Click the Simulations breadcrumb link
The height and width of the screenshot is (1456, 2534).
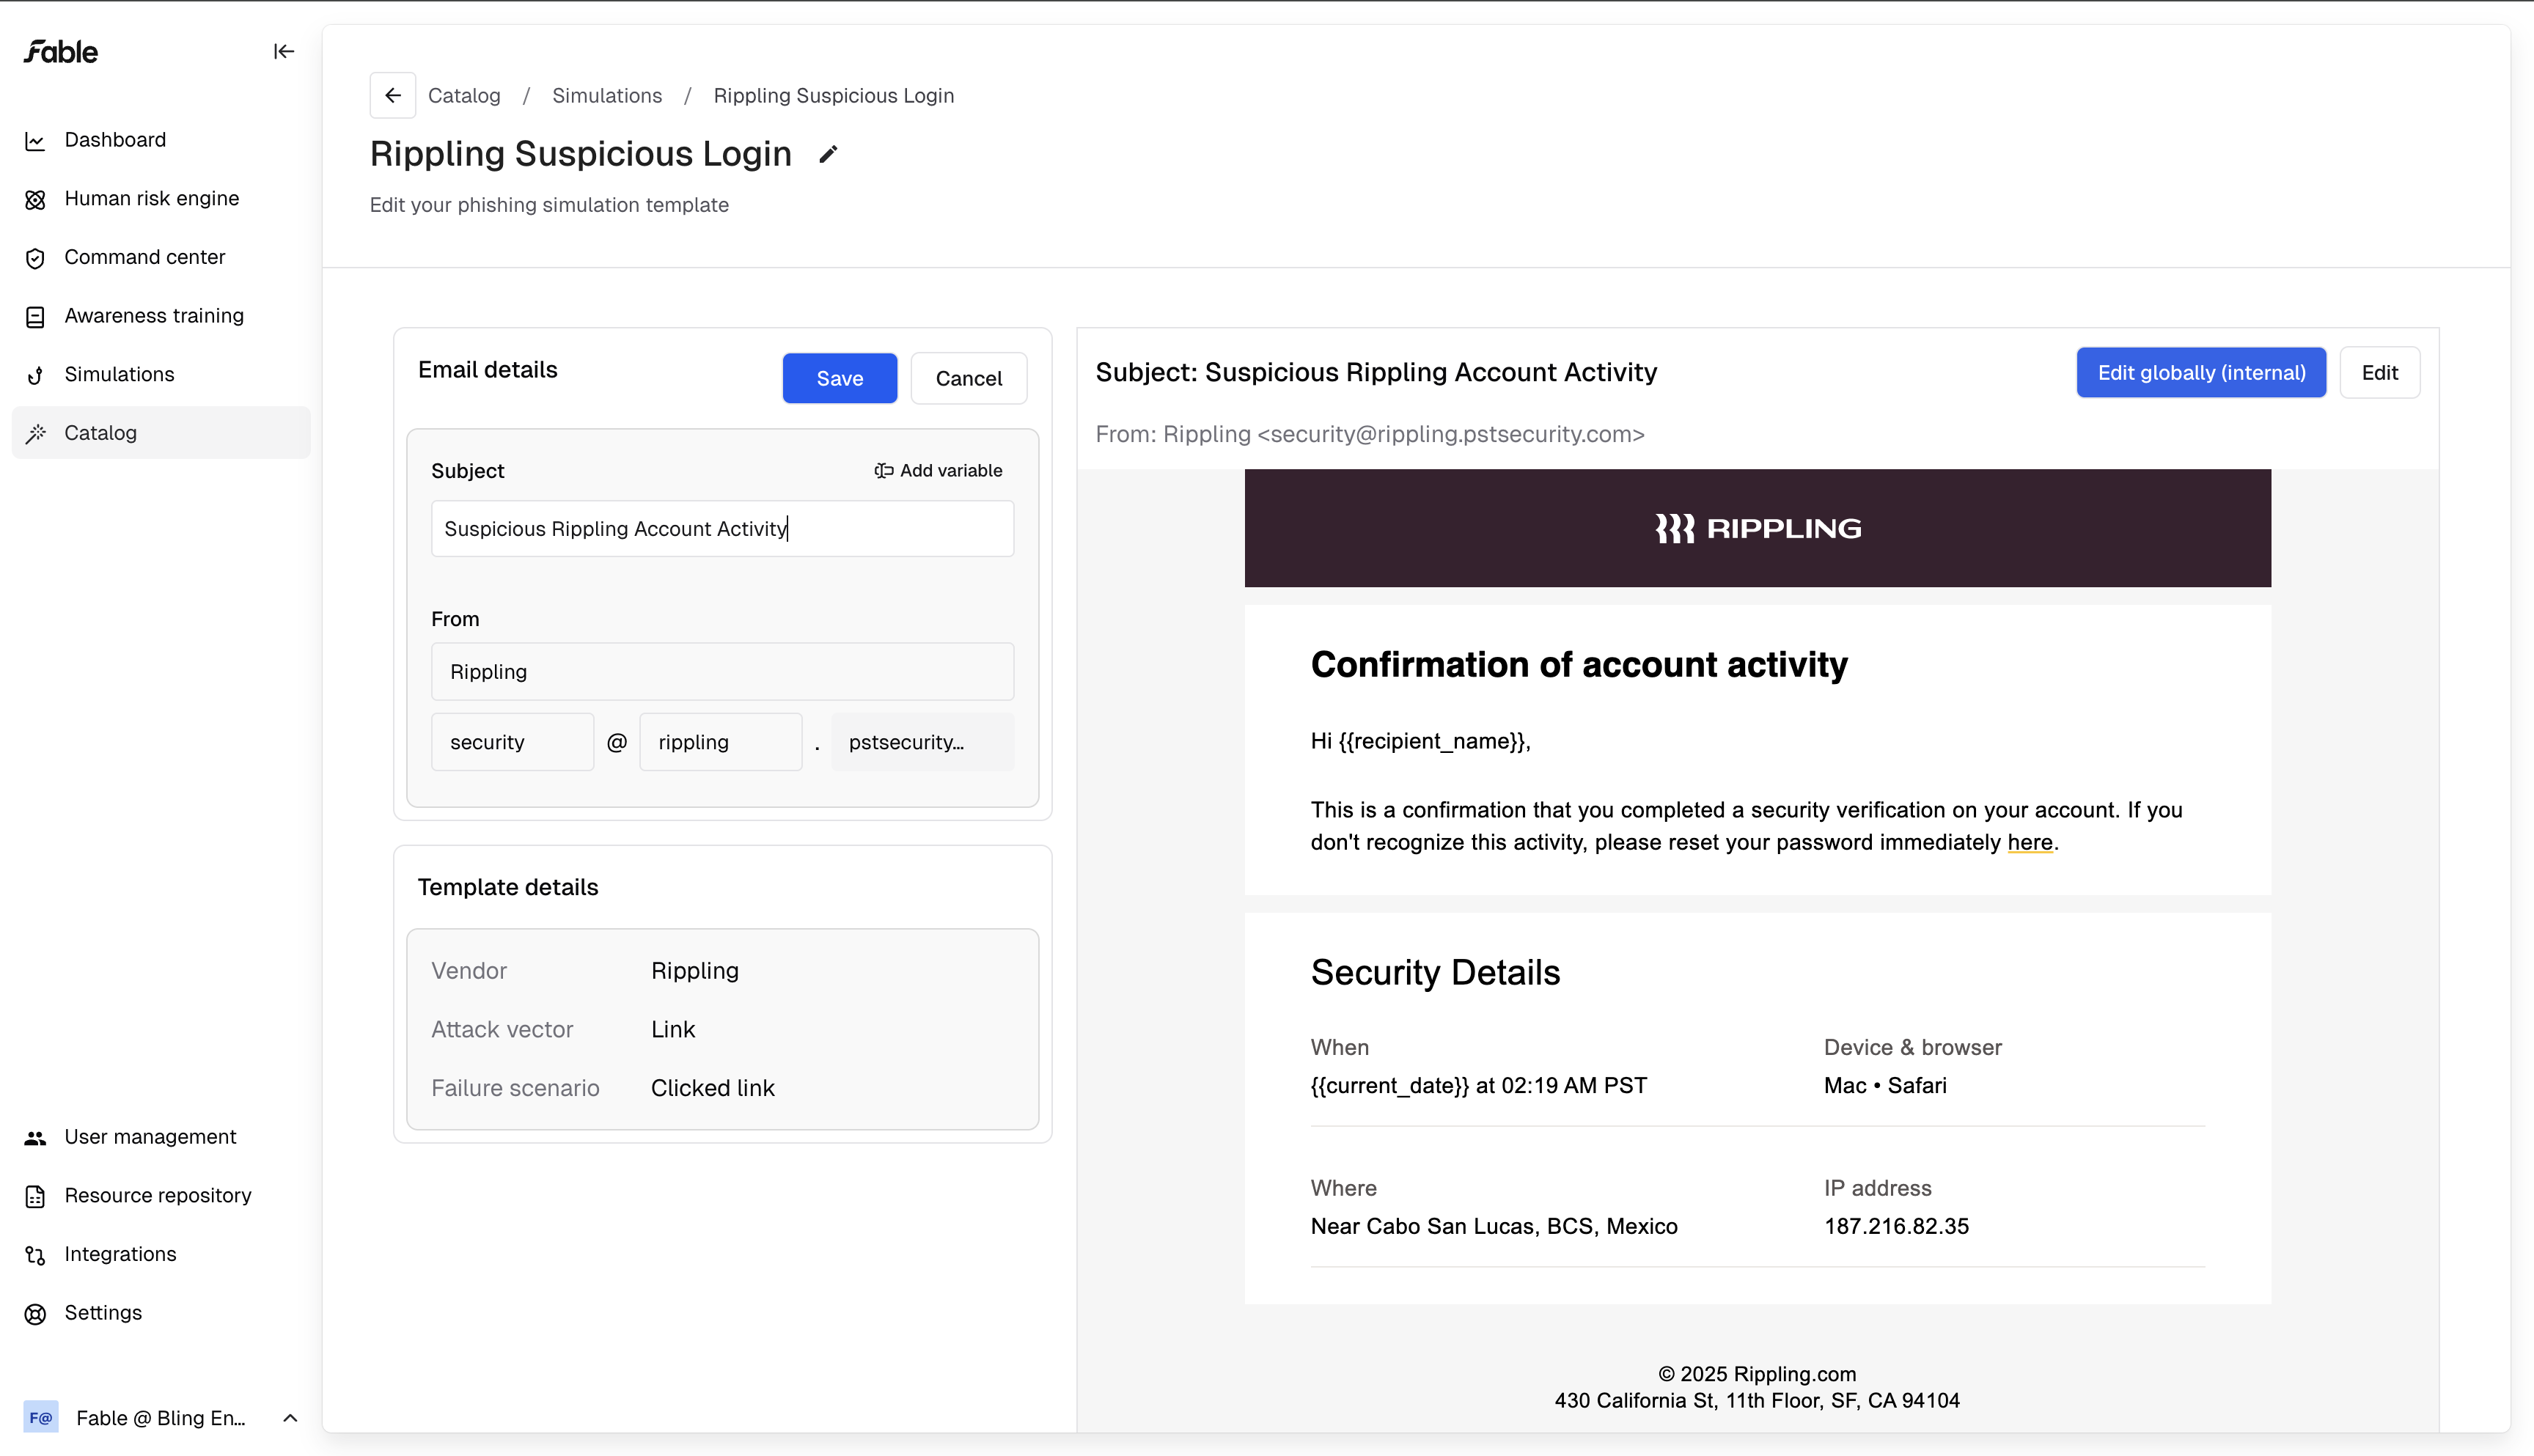pyautogui.click(x=607, y=95)
